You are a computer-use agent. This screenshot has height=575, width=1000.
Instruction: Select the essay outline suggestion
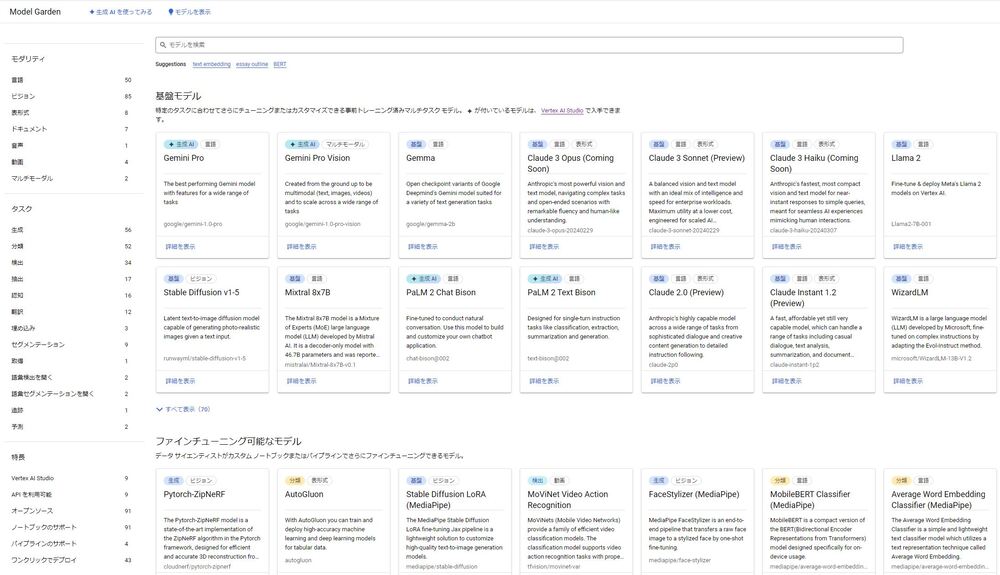tap(252, 64)
